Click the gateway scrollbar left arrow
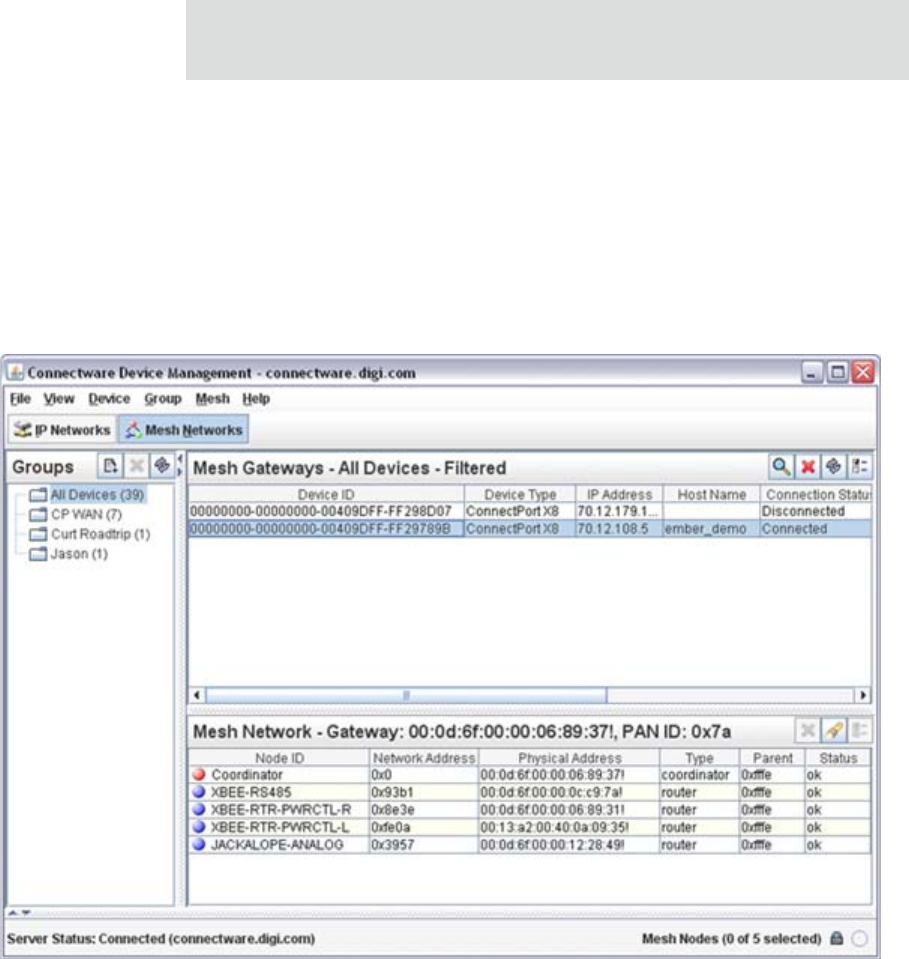The height and width of the screenshot is (959, 909). [x=196, y=695]
